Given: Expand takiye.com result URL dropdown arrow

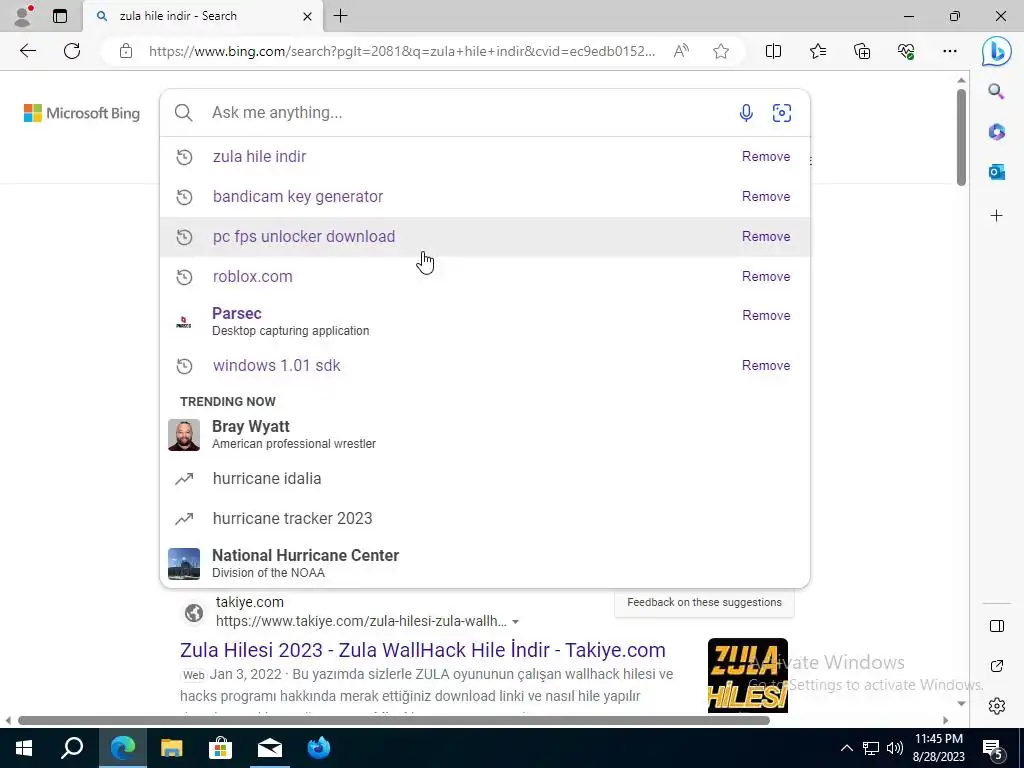Looking at the screenshot, I should pyautogui.click(x=515, y=622).
